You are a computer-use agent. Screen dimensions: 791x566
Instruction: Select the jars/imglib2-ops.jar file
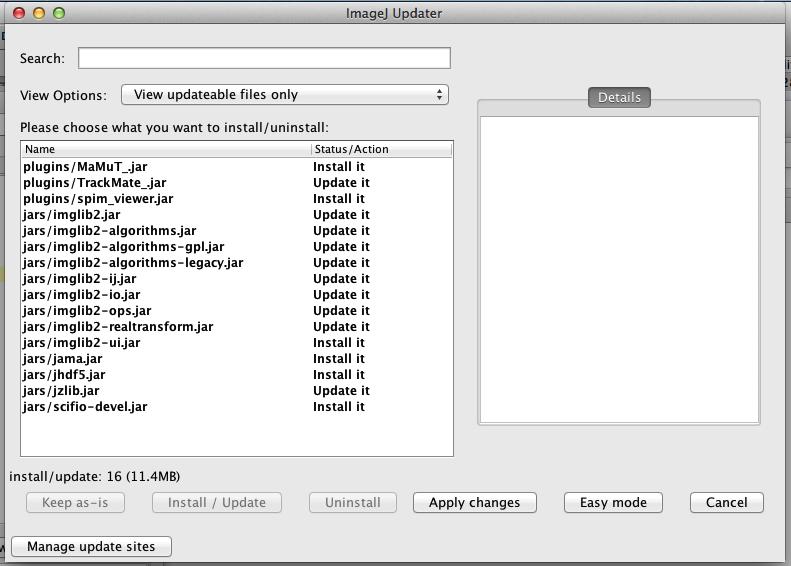pyautogui.click(x=237, y=311)
